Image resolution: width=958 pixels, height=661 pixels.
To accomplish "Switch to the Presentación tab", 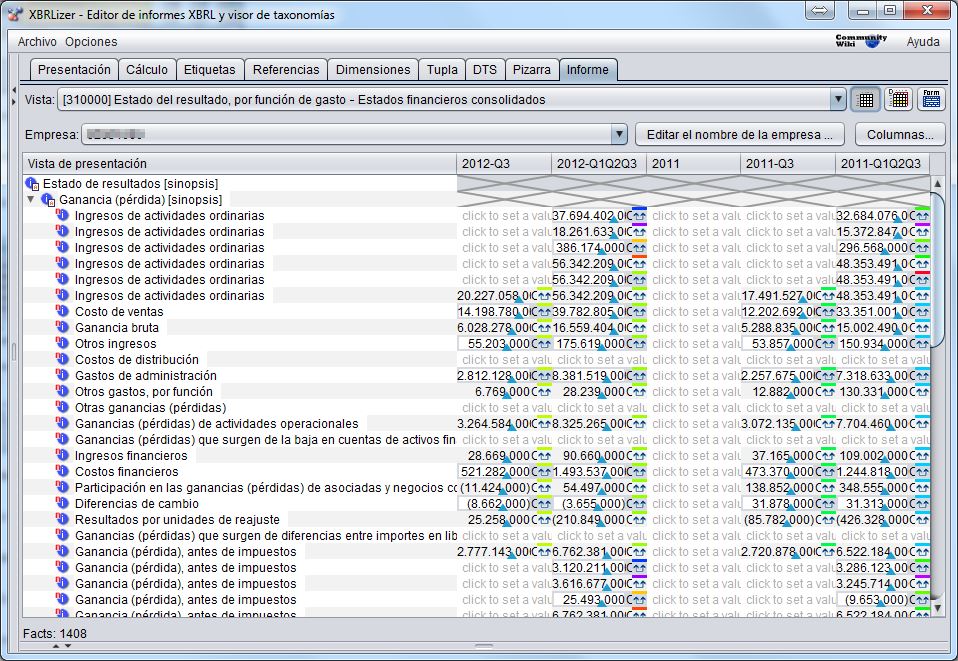I will pyautogui.click(x=74, y=70).
